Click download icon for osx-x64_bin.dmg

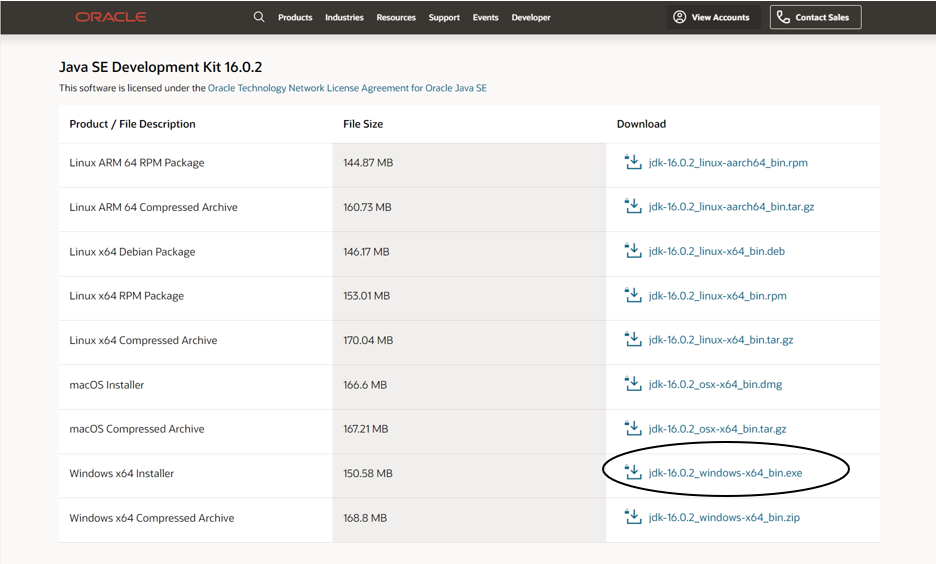coord(633,384)
